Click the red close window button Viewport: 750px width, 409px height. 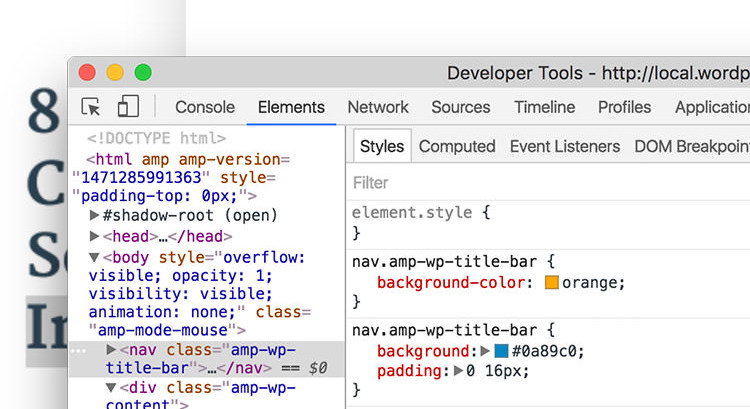pos(87,73)
